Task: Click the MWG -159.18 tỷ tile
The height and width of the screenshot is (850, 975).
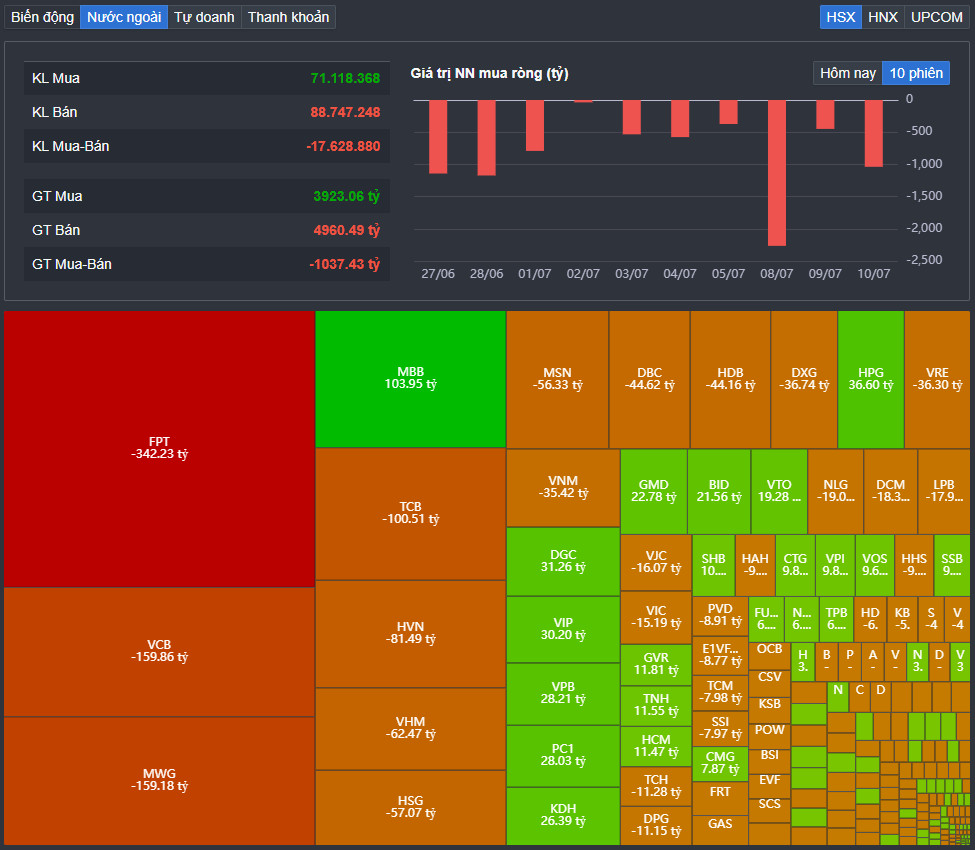Action: click(x=159, y=781)
